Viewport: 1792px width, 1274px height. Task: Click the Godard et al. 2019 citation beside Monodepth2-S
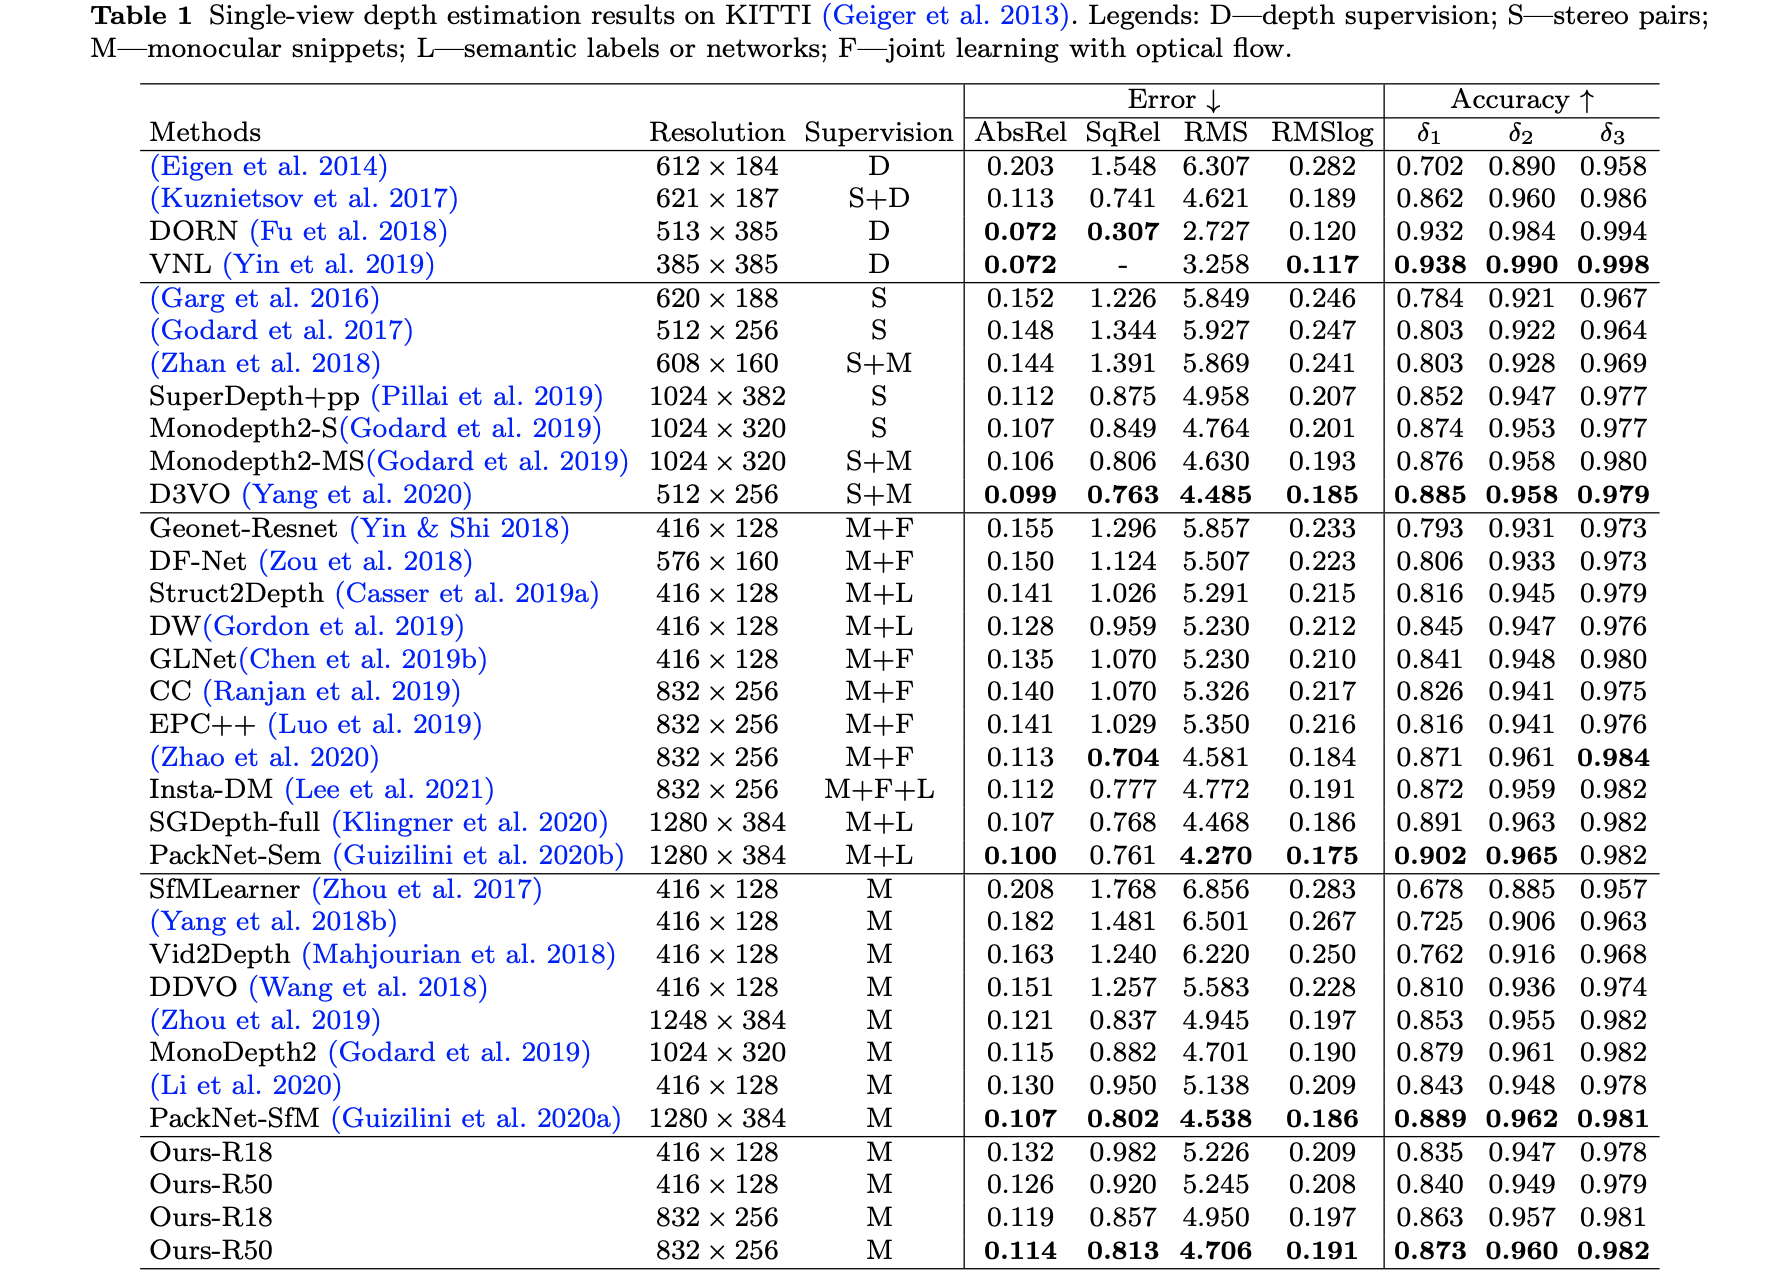470,429
